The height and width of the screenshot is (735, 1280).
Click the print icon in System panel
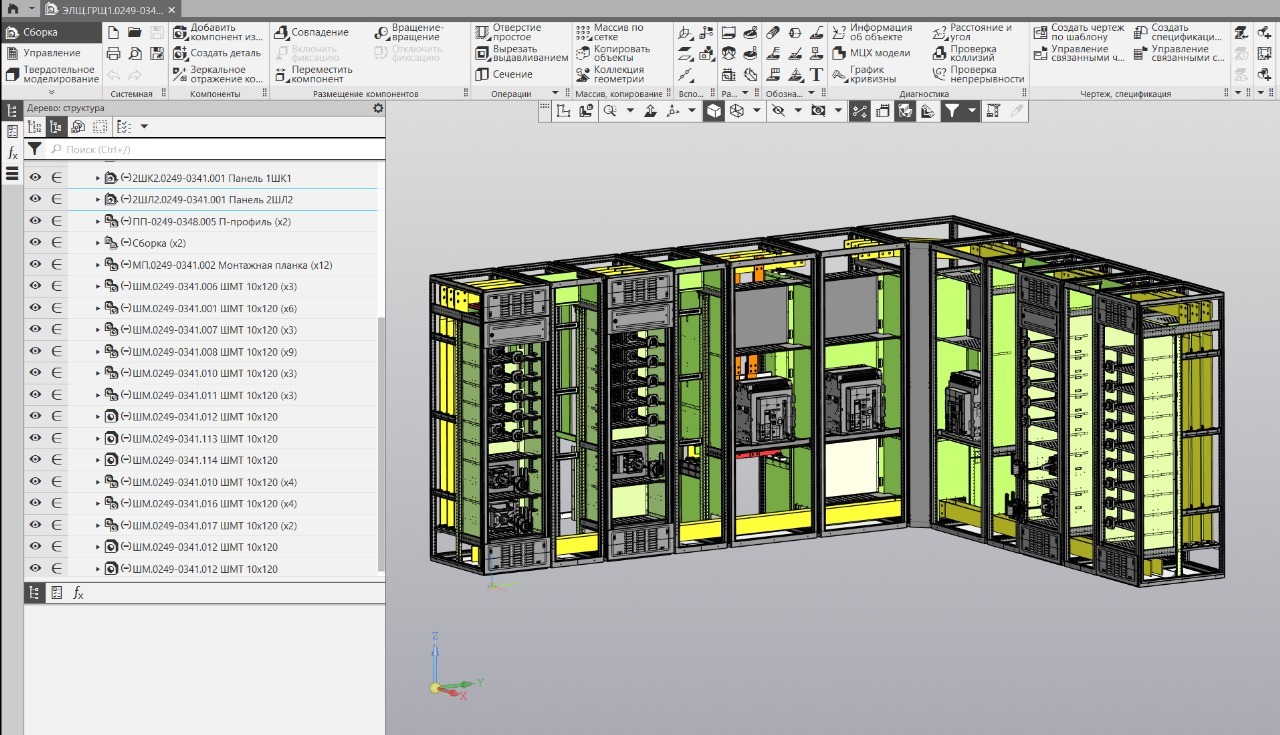(113, 53)
